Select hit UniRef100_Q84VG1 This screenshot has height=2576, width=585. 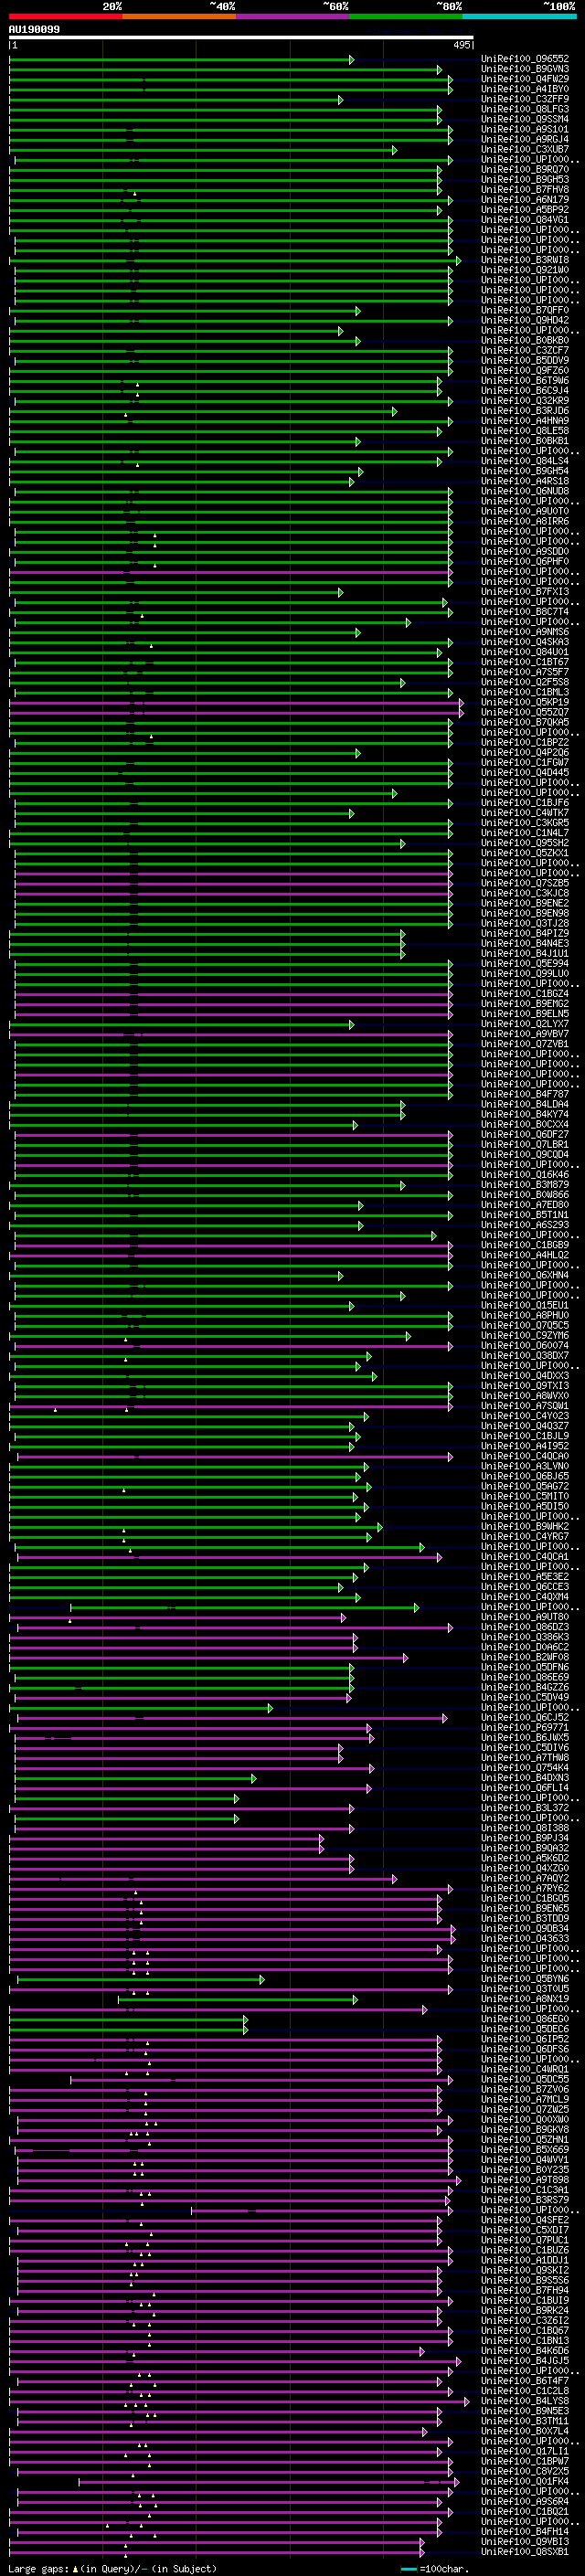525,220
